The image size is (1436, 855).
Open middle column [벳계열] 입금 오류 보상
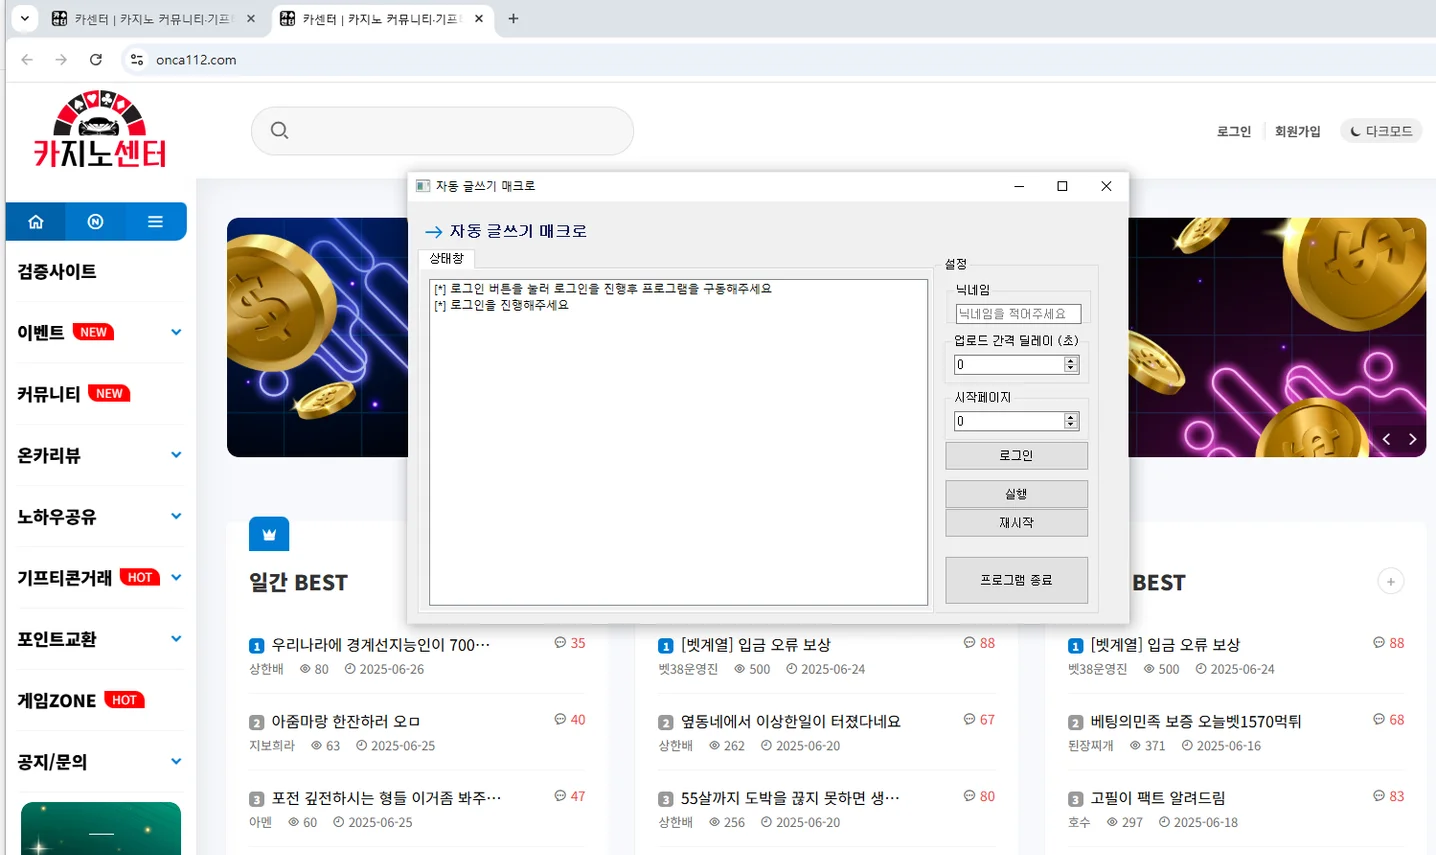[x=756, y=645]
